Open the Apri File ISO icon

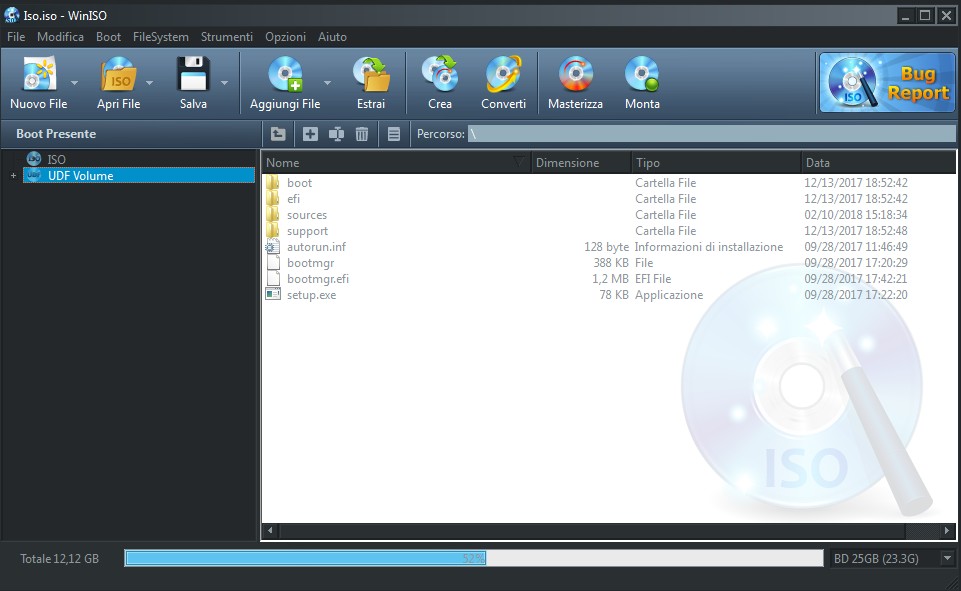click(x=118, y=74)
